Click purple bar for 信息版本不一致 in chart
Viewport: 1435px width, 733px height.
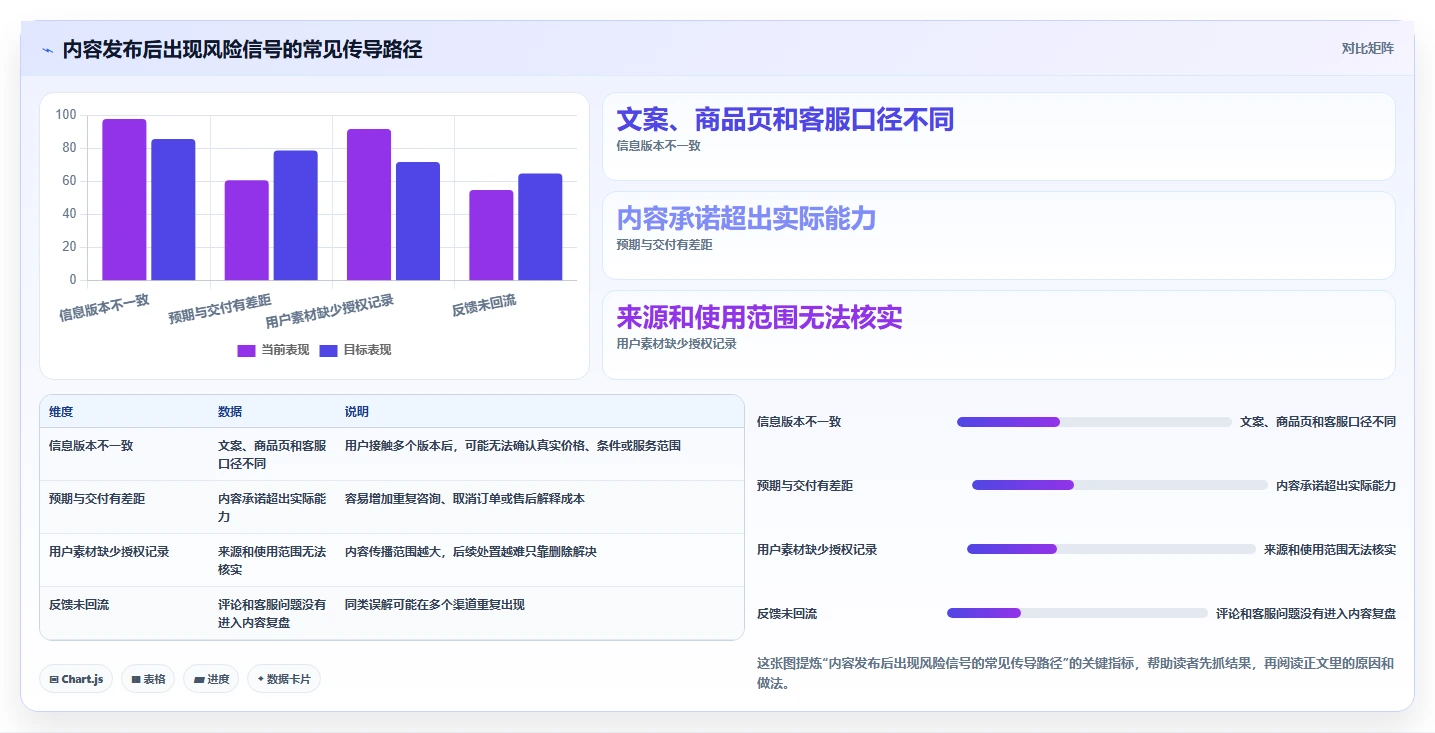[x=124, y=200]
